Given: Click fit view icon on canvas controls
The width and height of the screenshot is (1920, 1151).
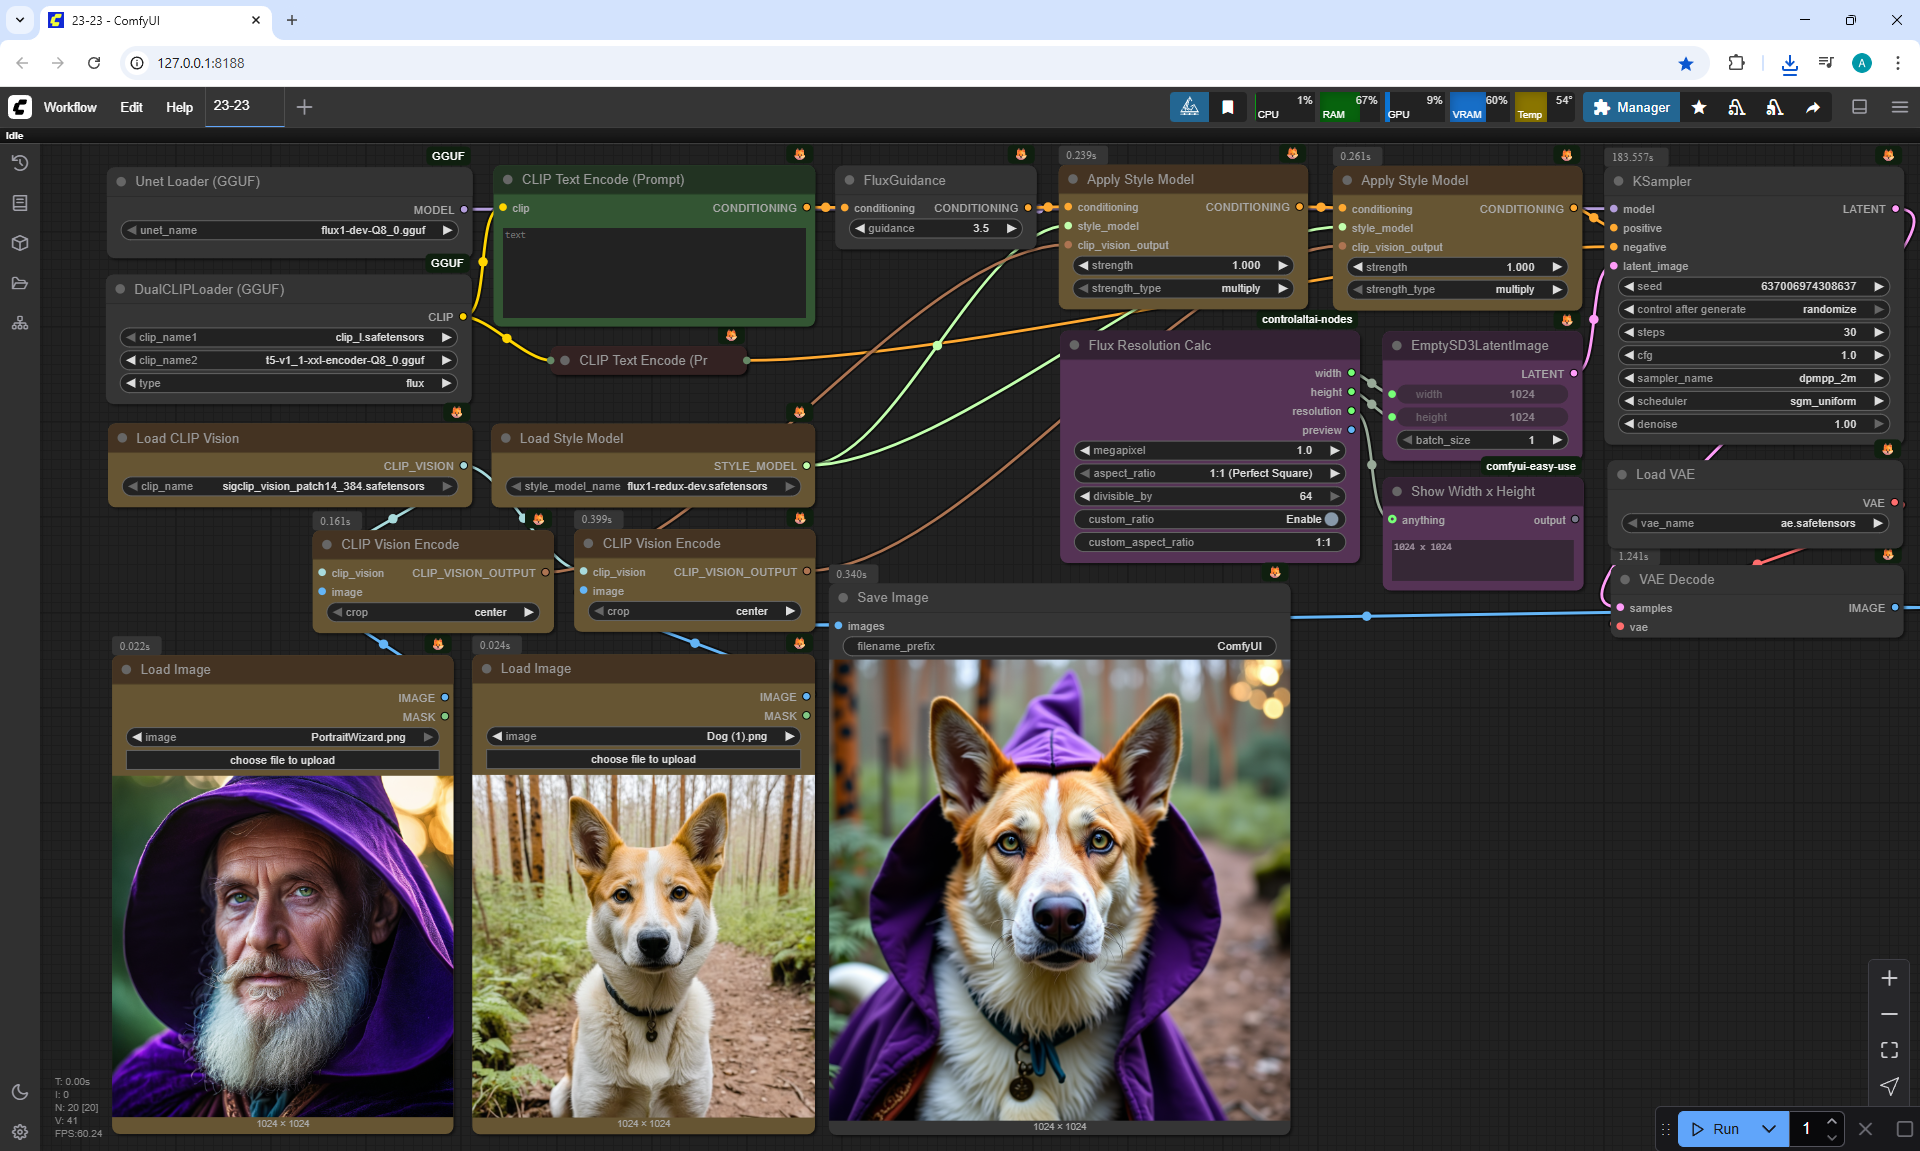Looking at the screenshot, I should [1889, 1050].
